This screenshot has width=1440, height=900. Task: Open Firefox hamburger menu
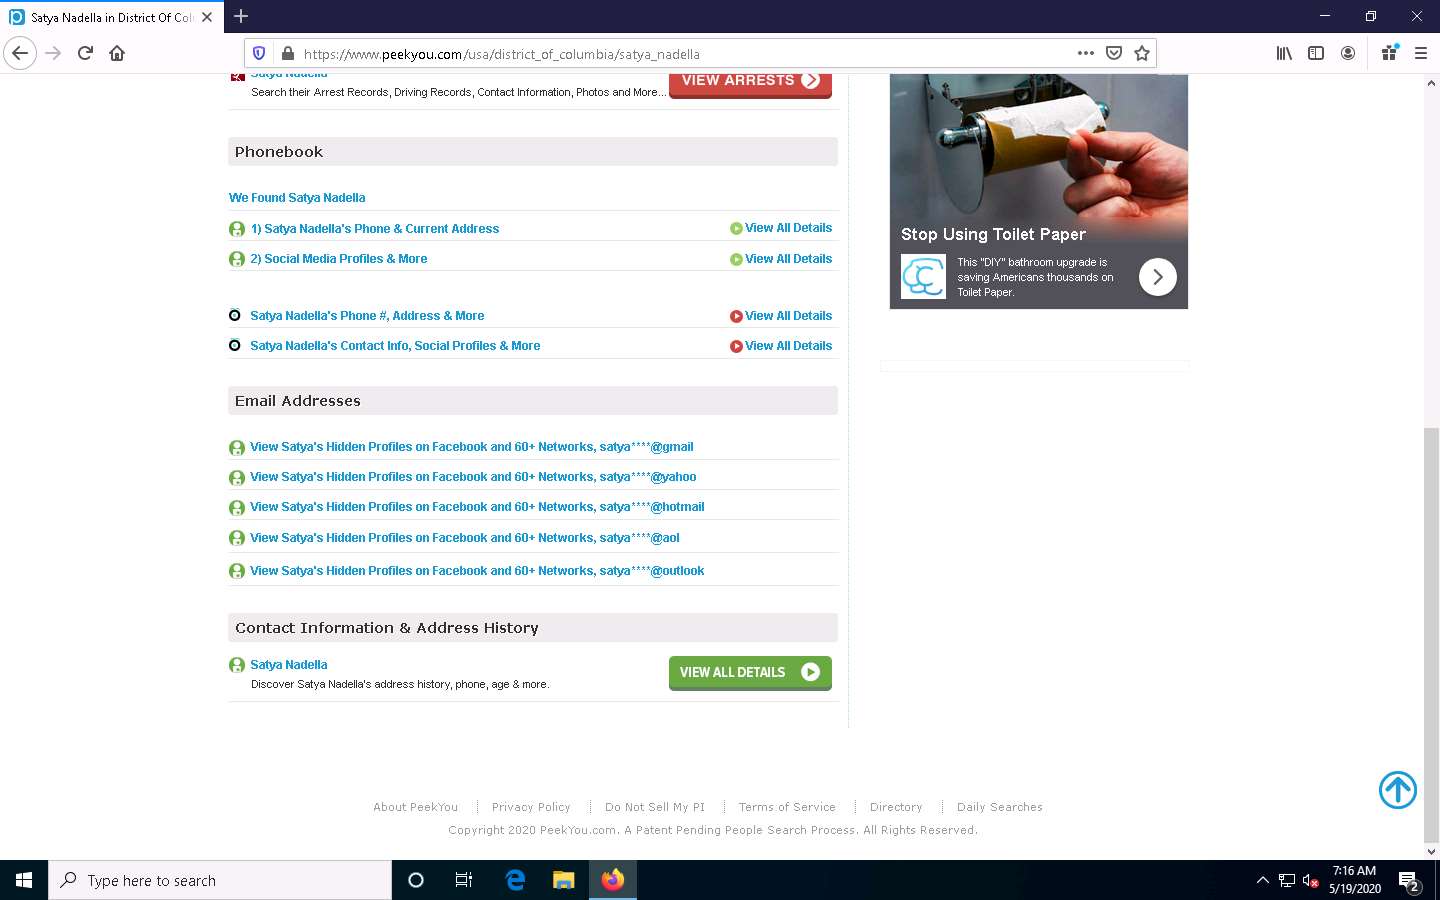(1420, 53)
